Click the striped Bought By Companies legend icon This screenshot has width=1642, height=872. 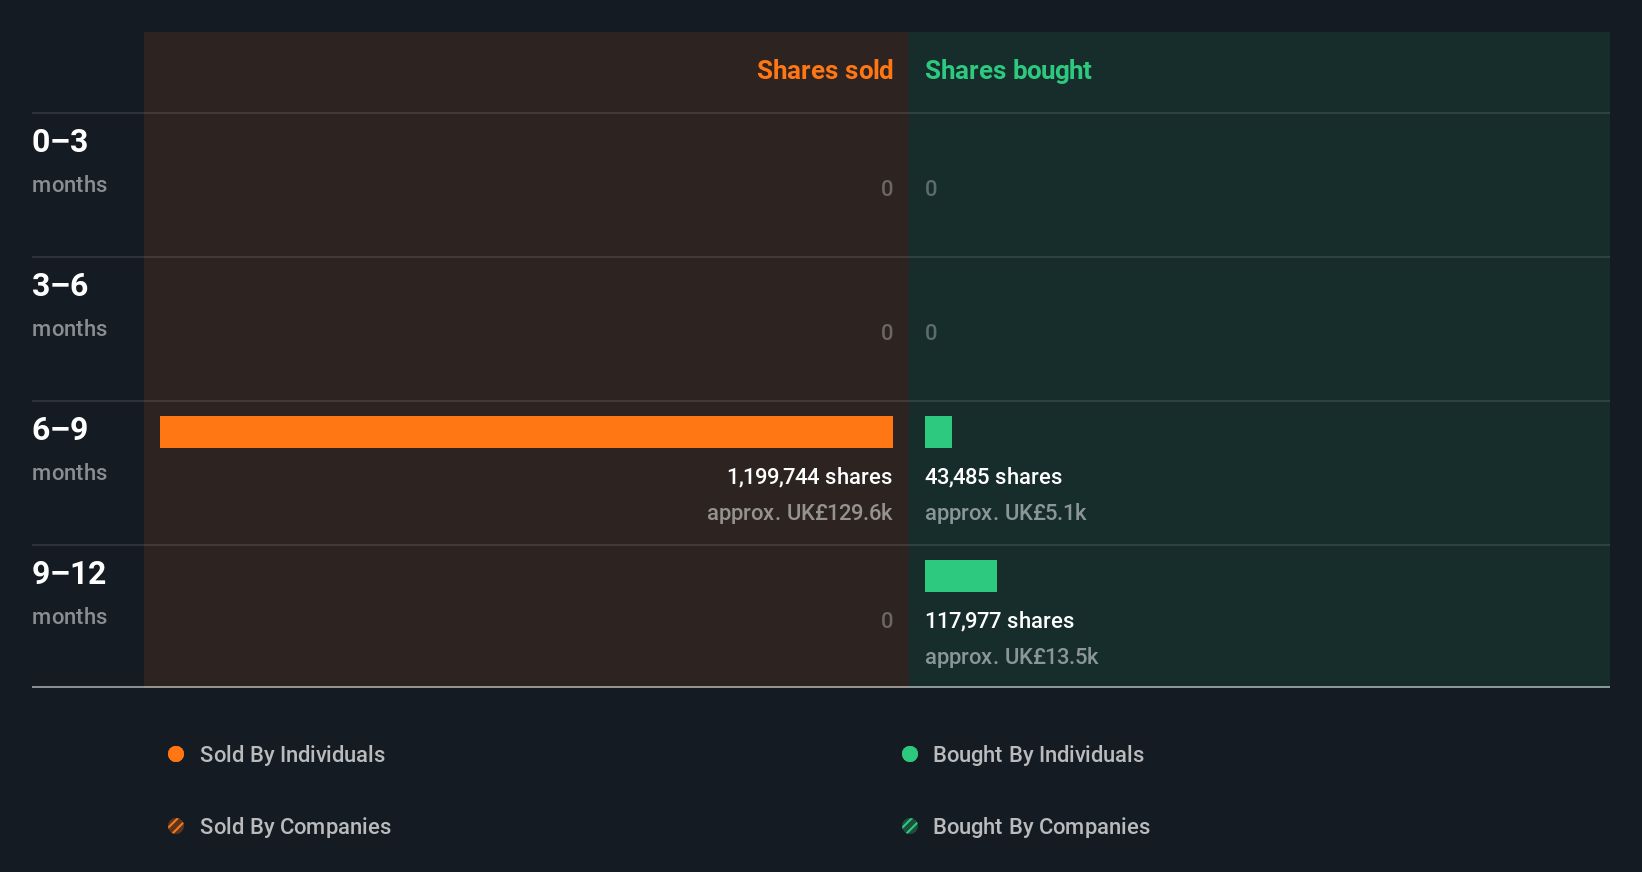pos(910,826)
